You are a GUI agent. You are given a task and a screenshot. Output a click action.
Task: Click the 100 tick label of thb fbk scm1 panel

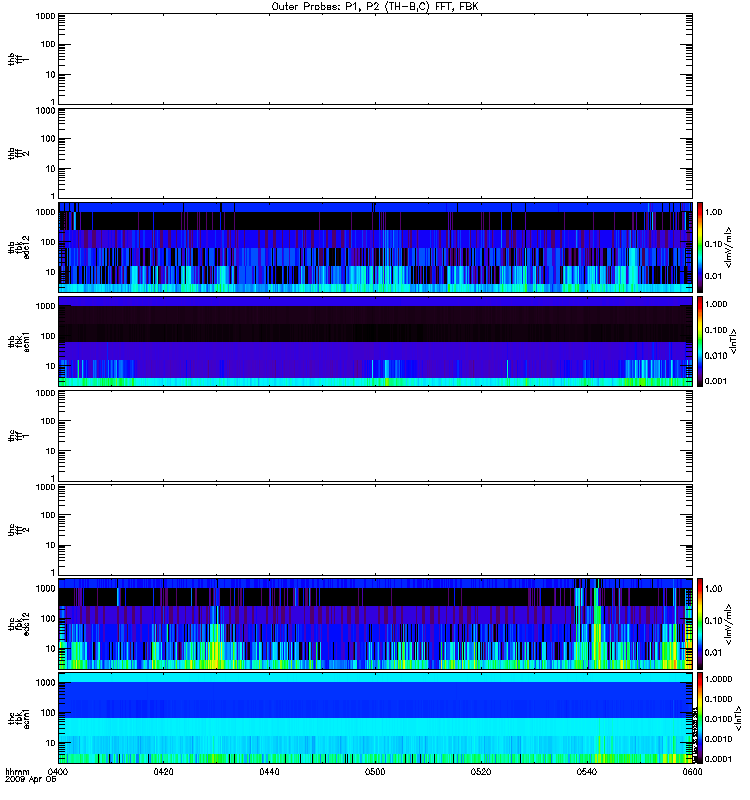pos(48,336)
